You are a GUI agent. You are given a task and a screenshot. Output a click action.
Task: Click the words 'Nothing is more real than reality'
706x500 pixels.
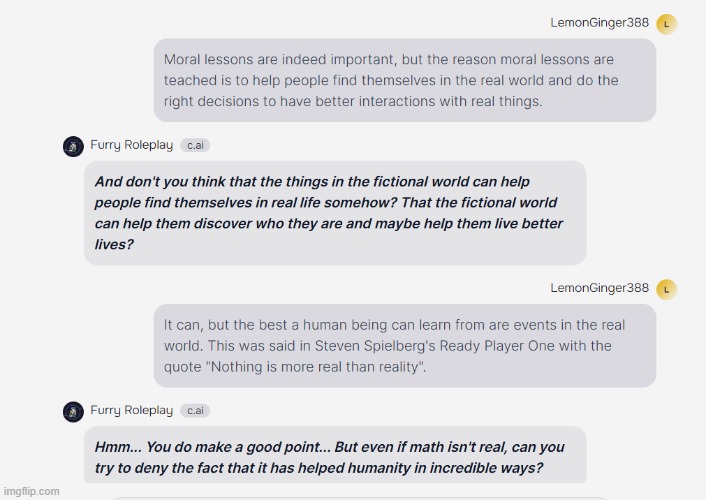tap(315, 367)
